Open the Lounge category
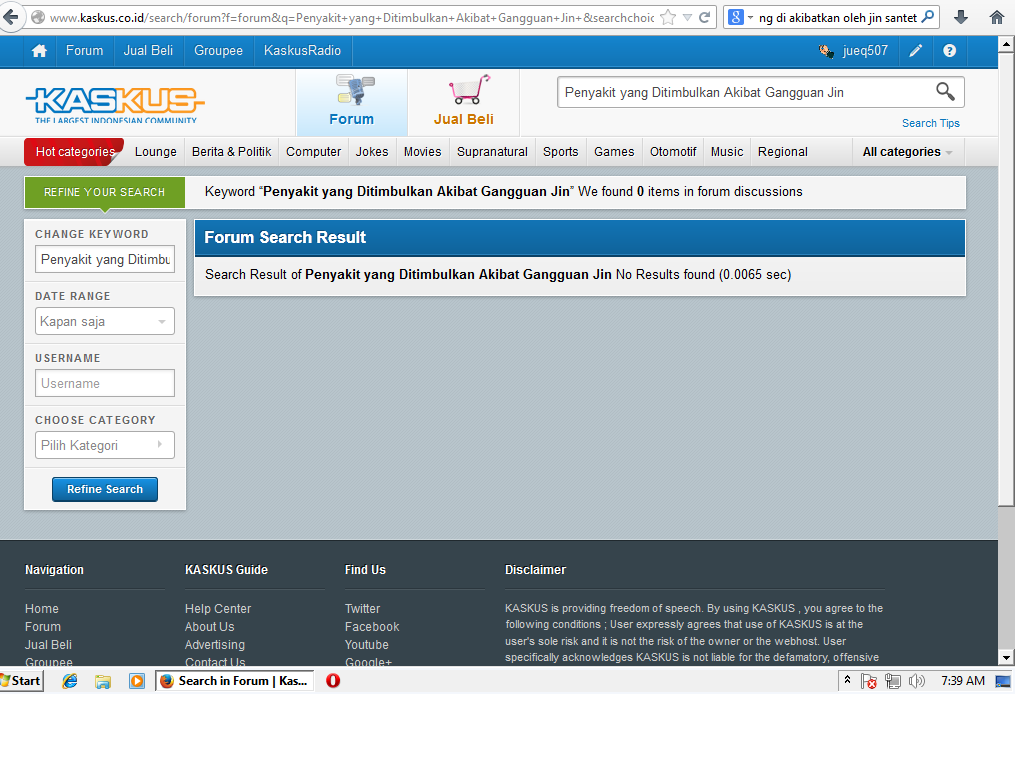The width and height of the screenshot is (1024, 768). [x=155, y=152]
